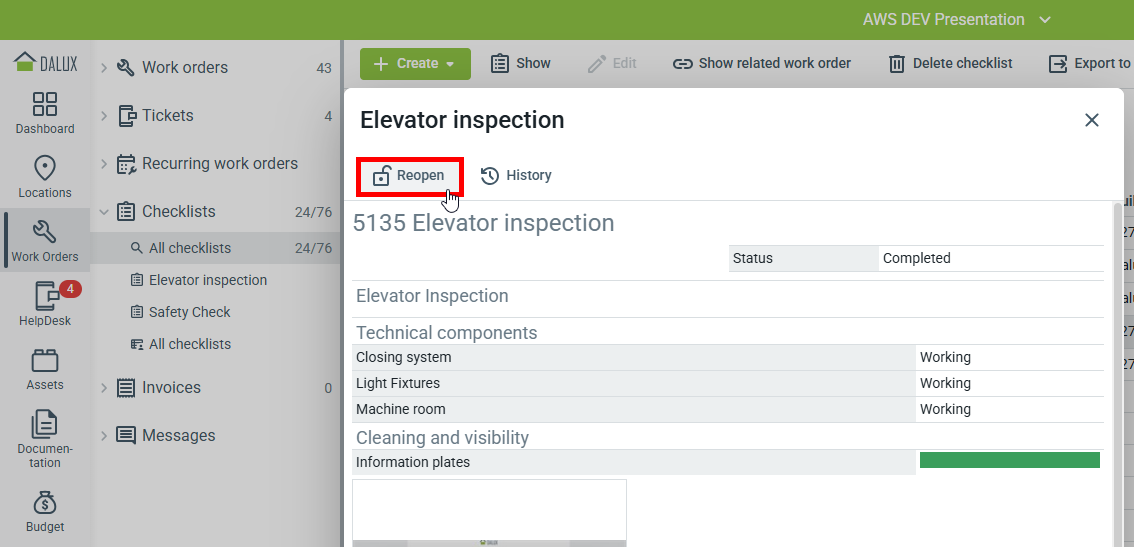Go to Locations in sidebar
Image resolution: width=1134 pixels, height=547 pixels.
click(45, 177)
